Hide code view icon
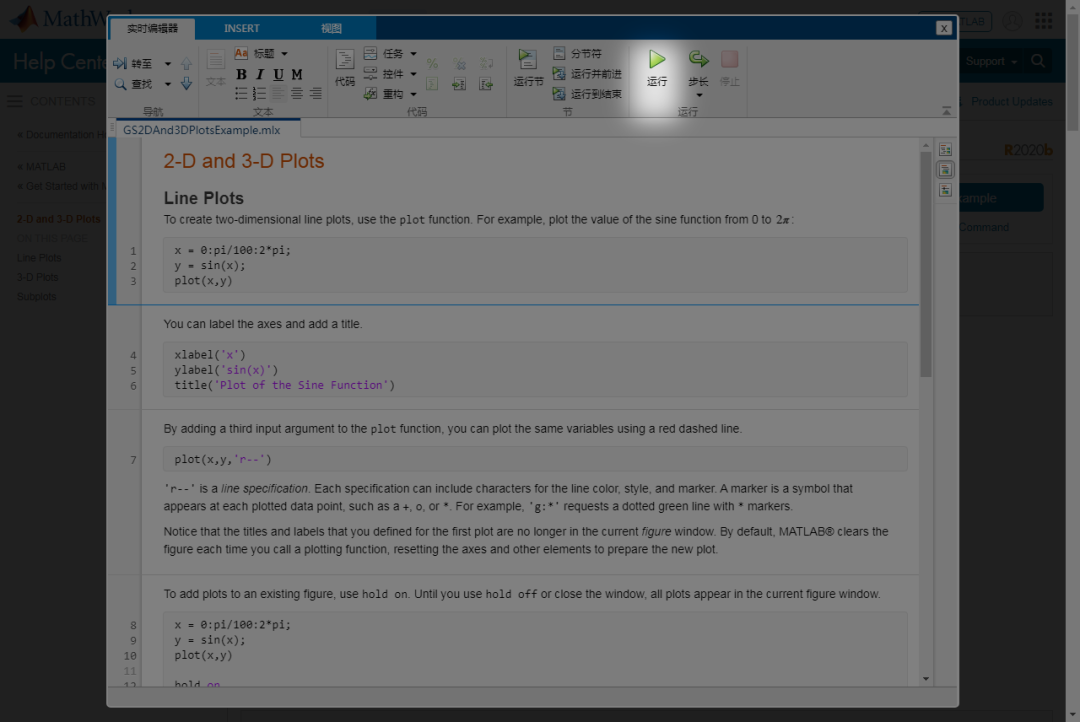 (x=946, y=189)
